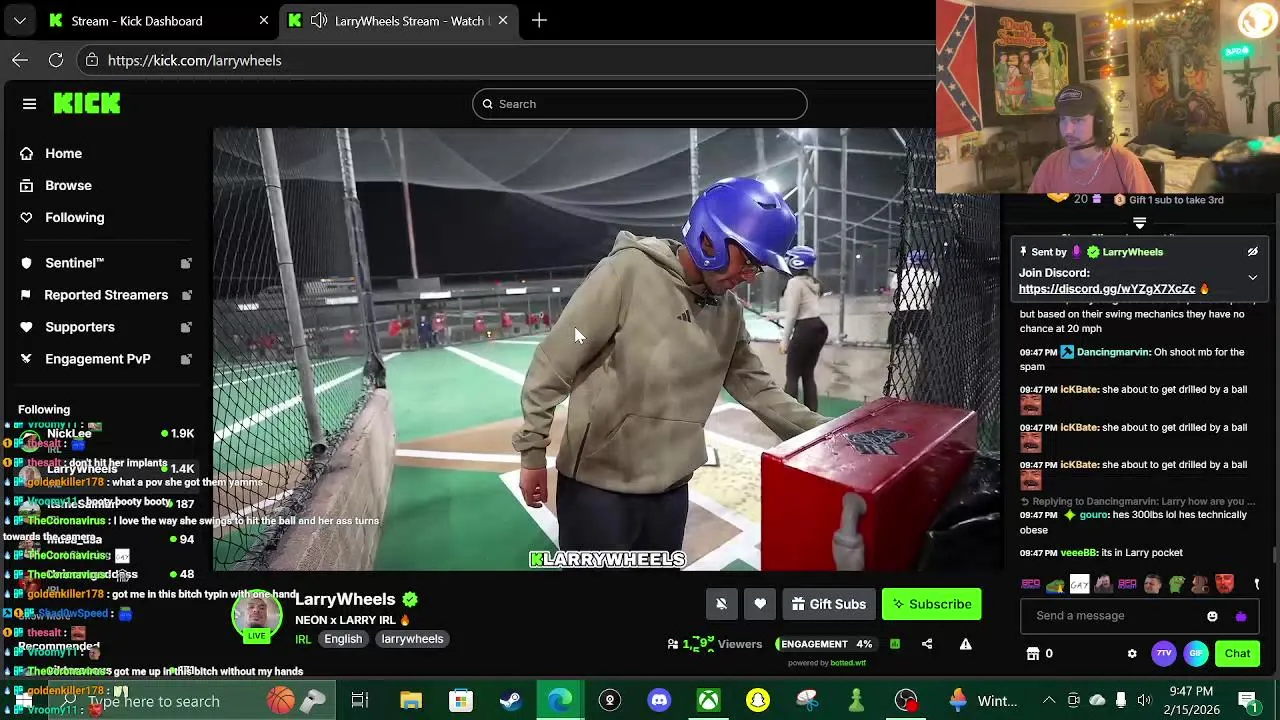Go to Home in the sidebar

(63, 153)
